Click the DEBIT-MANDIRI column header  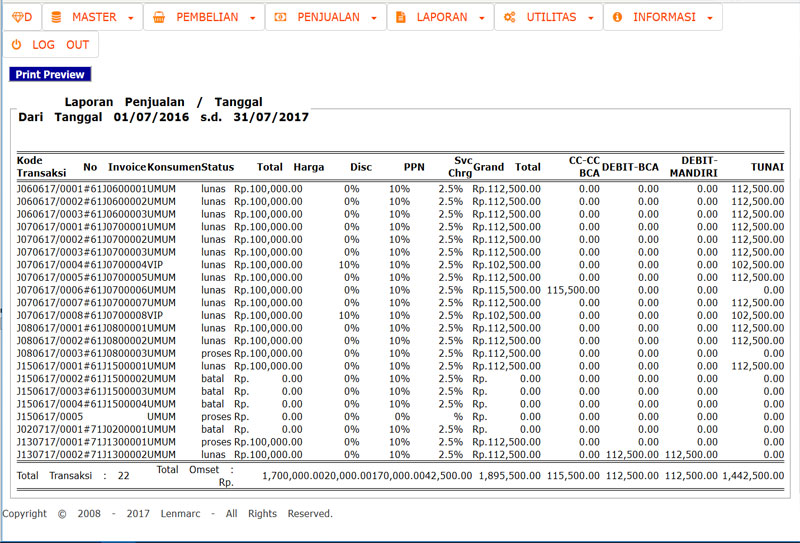click(x=693, y=167)
